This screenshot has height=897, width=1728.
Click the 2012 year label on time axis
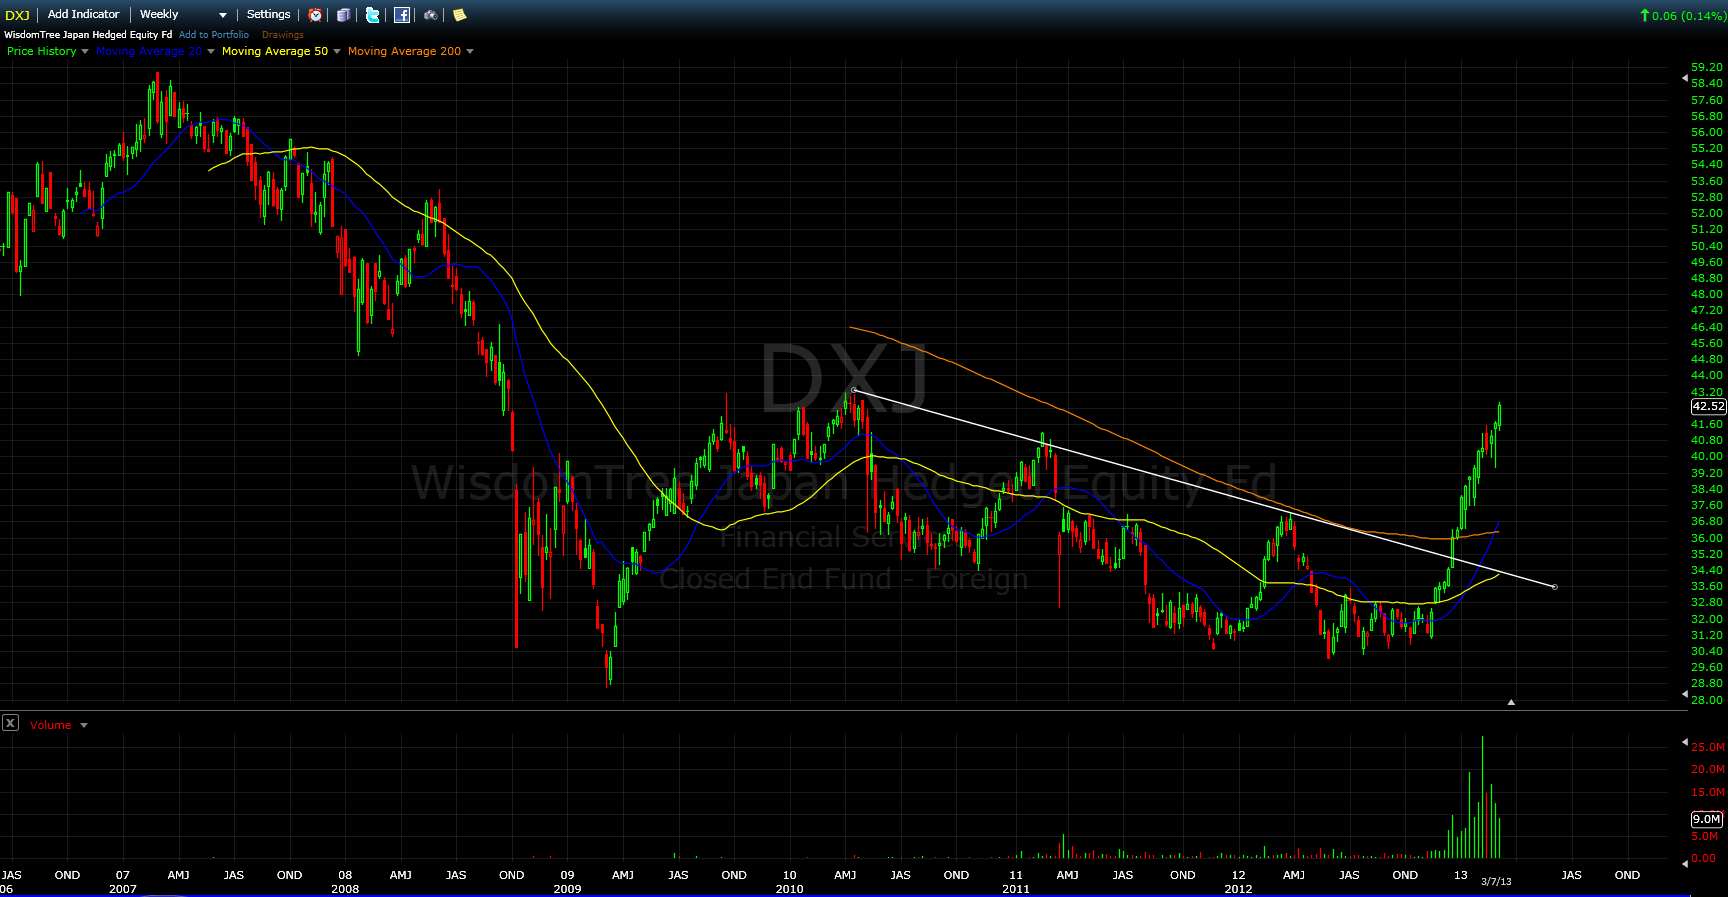pos(1238,889)
